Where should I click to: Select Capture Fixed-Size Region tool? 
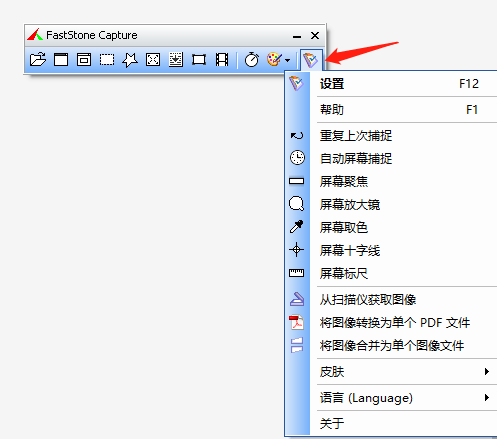click(199, 60)
